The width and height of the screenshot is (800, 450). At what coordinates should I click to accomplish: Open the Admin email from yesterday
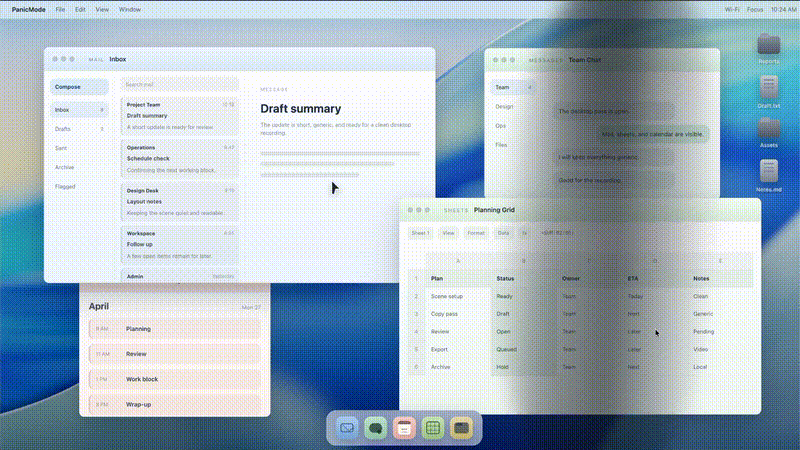[180, 276]
